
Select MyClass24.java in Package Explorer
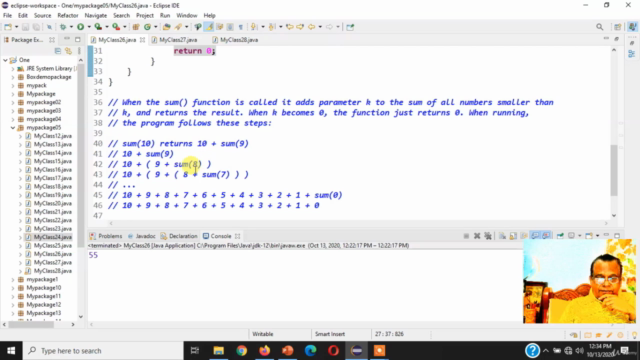pos(53,237)
